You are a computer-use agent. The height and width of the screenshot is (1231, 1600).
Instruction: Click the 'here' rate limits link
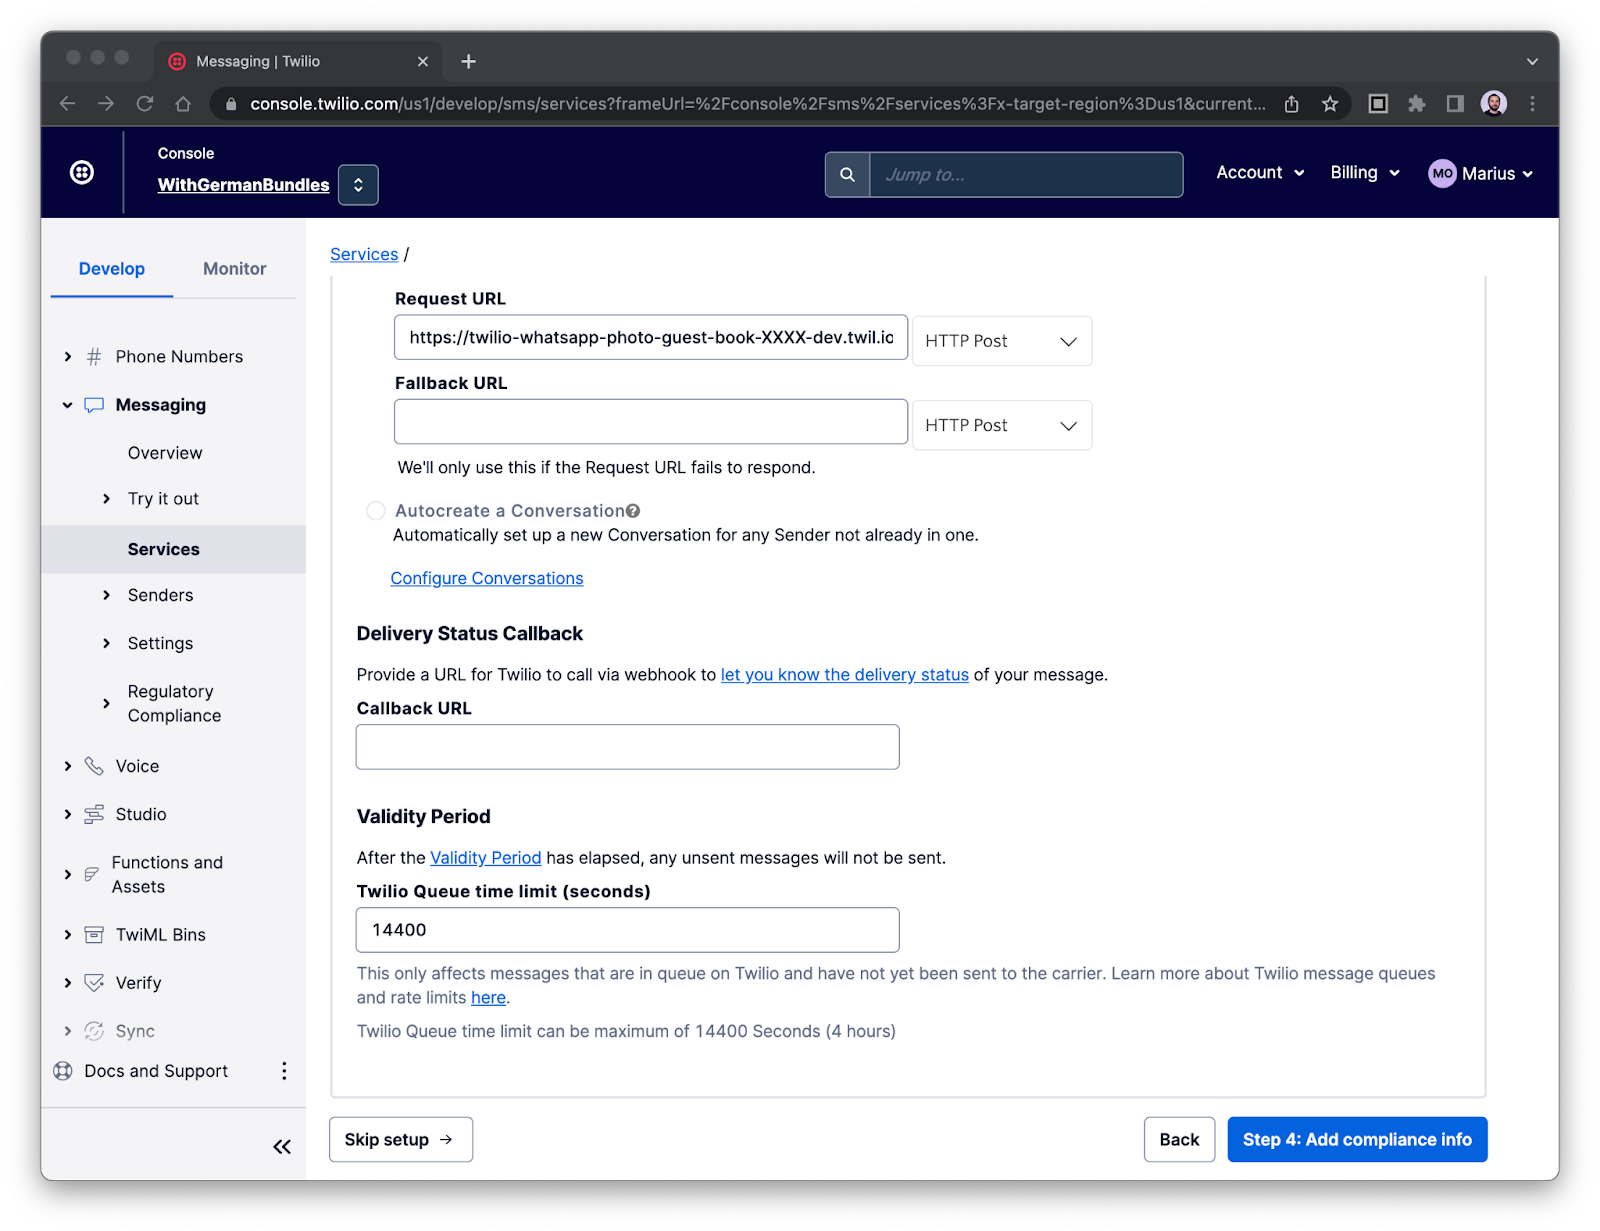488,998
